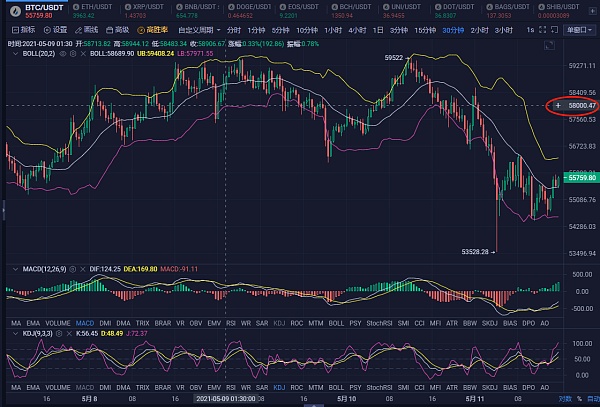Click the 2021-05-09 01:30:00 time axis label
This screenshot has width=600, height=407.
(x=226, y=399)
